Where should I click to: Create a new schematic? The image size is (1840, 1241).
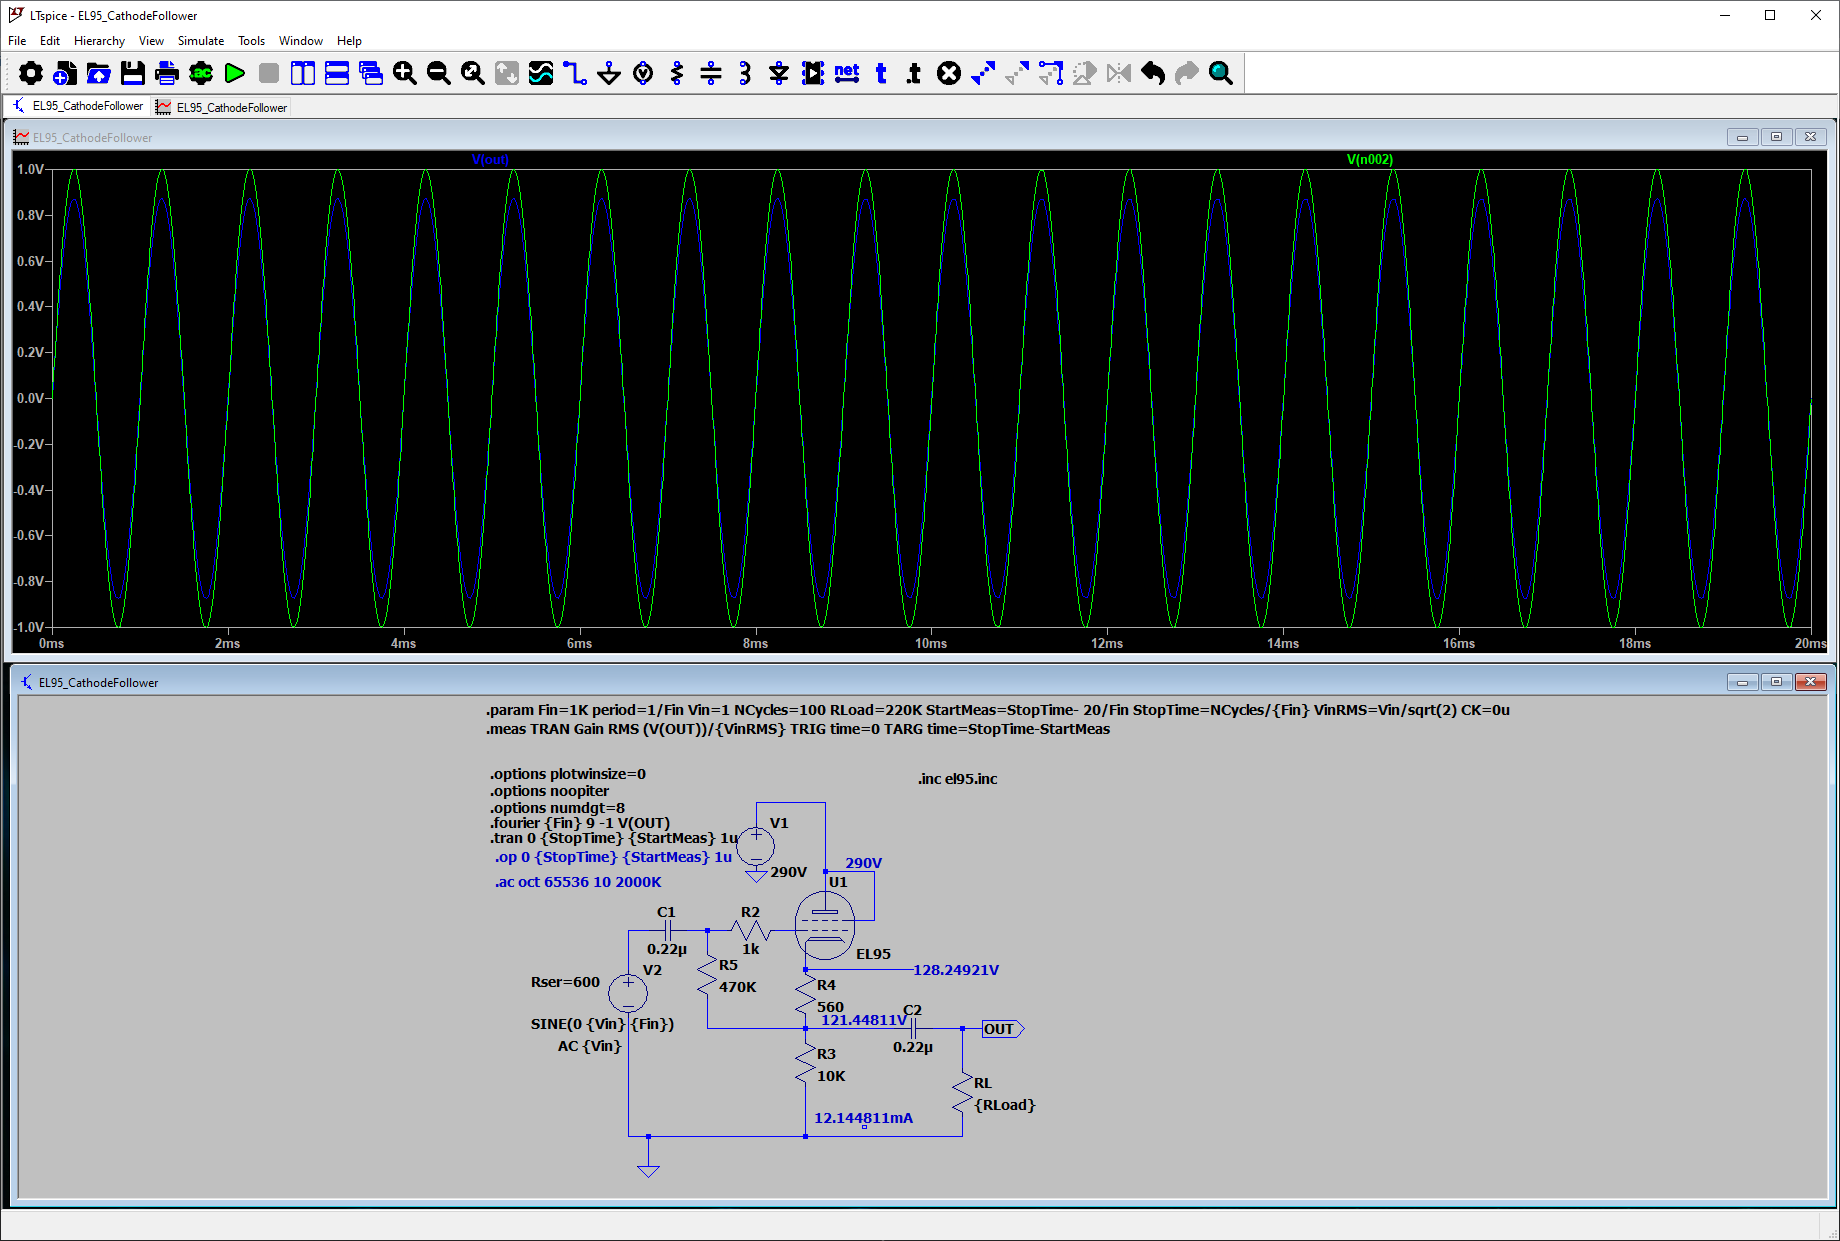[x=65, y=73]
